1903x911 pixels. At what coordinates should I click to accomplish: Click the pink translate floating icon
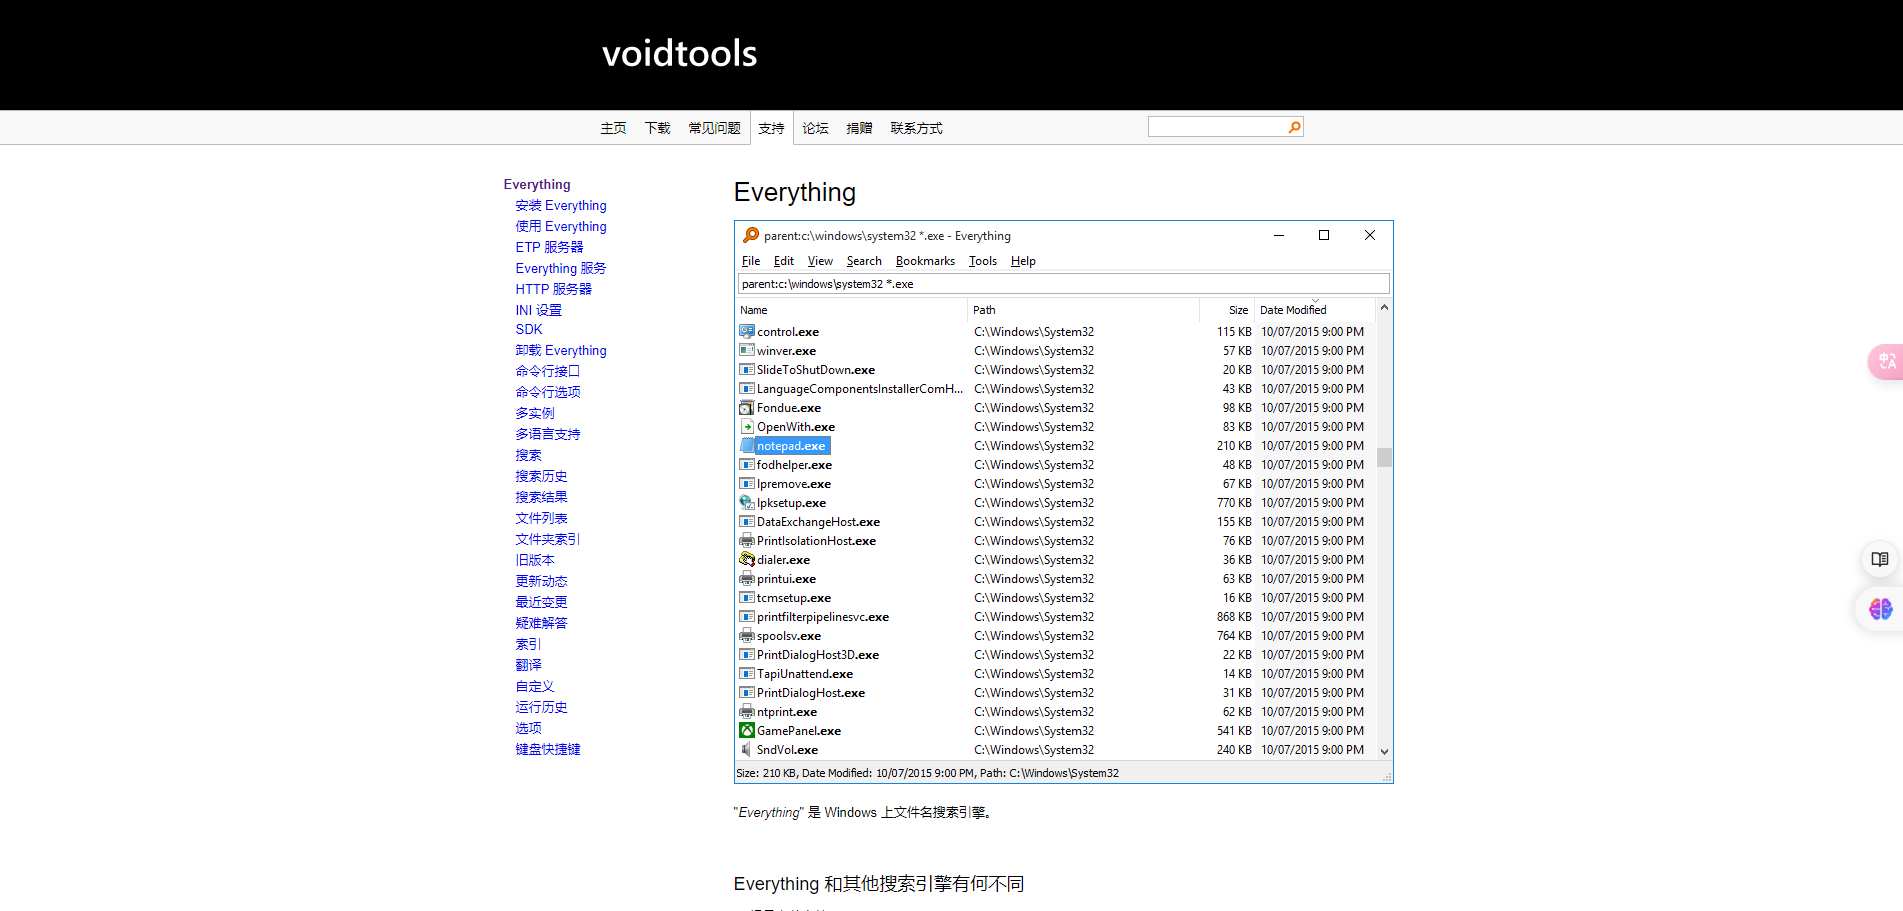click(x=1886, y=361)
